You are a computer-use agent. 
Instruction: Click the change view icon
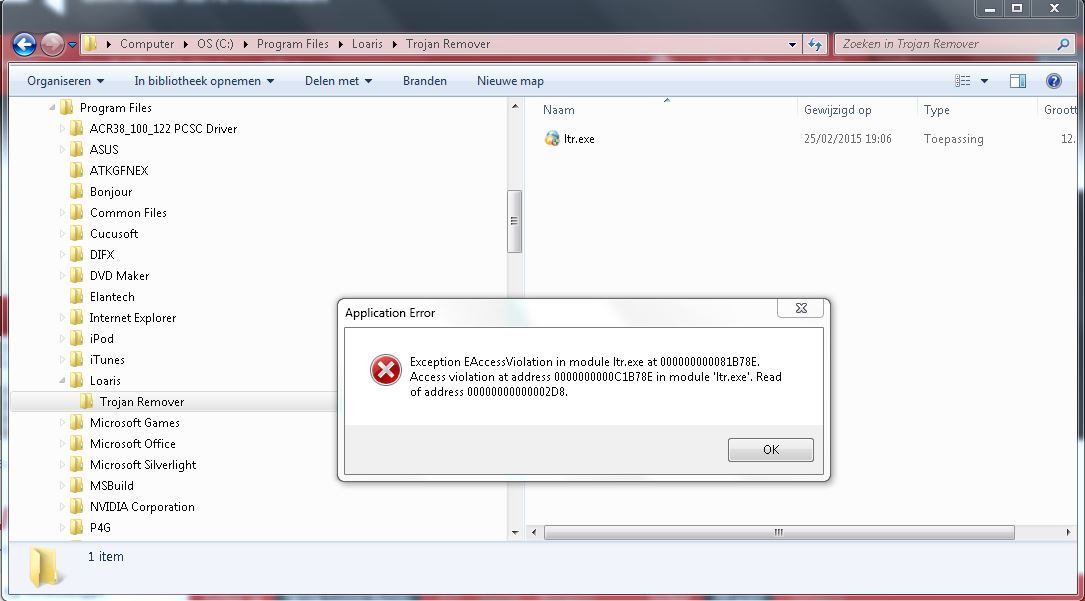(963, 81)
